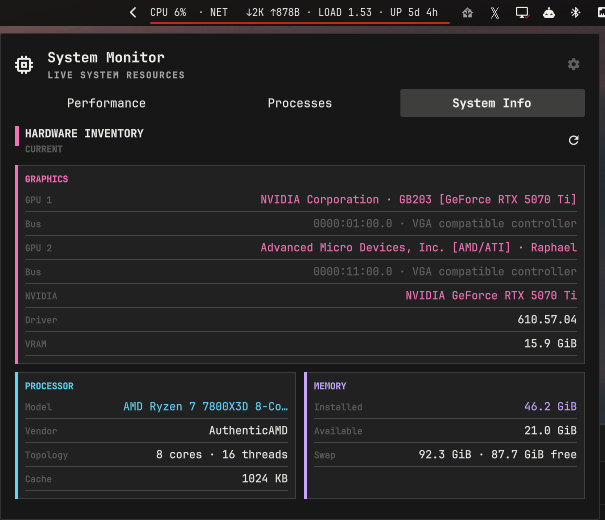605x520 pixels.
Task: Select the bus address 0000:11:00.0 row
Action: pos(301,272)
